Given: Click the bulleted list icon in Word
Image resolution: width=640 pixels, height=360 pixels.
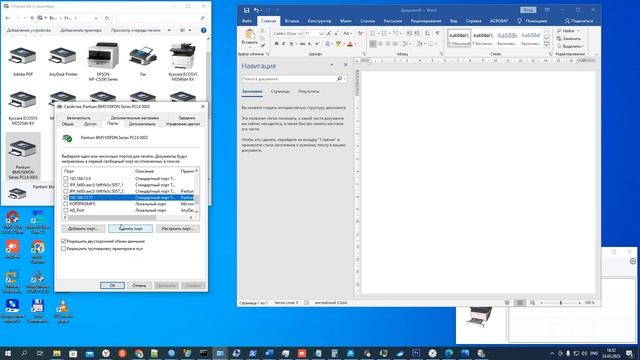Looking at the screenshot, I should tap(373, 33).
